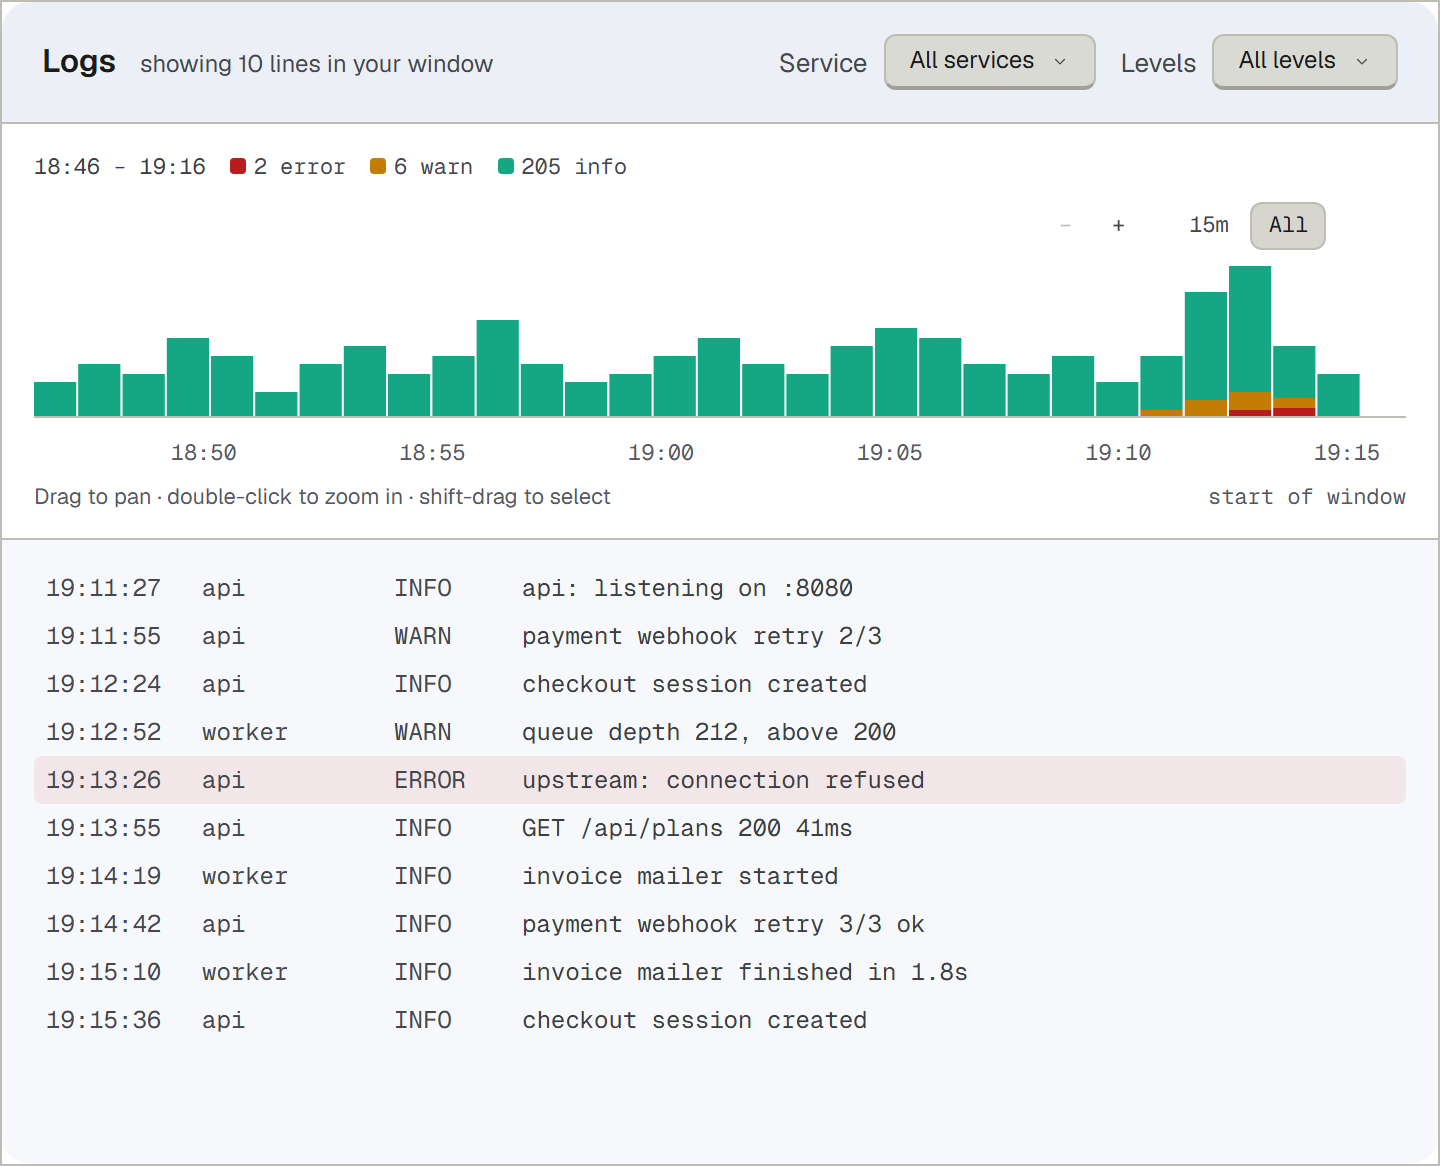Click the 18:55 axis label
The height and width of the screenshot is (1166, 1440).
click(432, 453)
